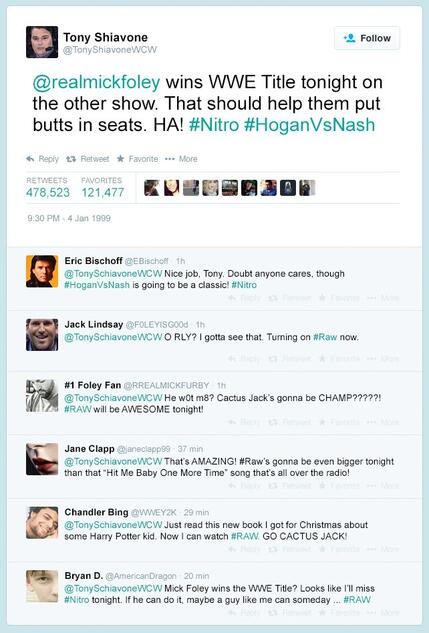This screenshot has height=633, width=429.
Task: Click the Retweet icon under main tweet
Action: [x=71, y=159]
